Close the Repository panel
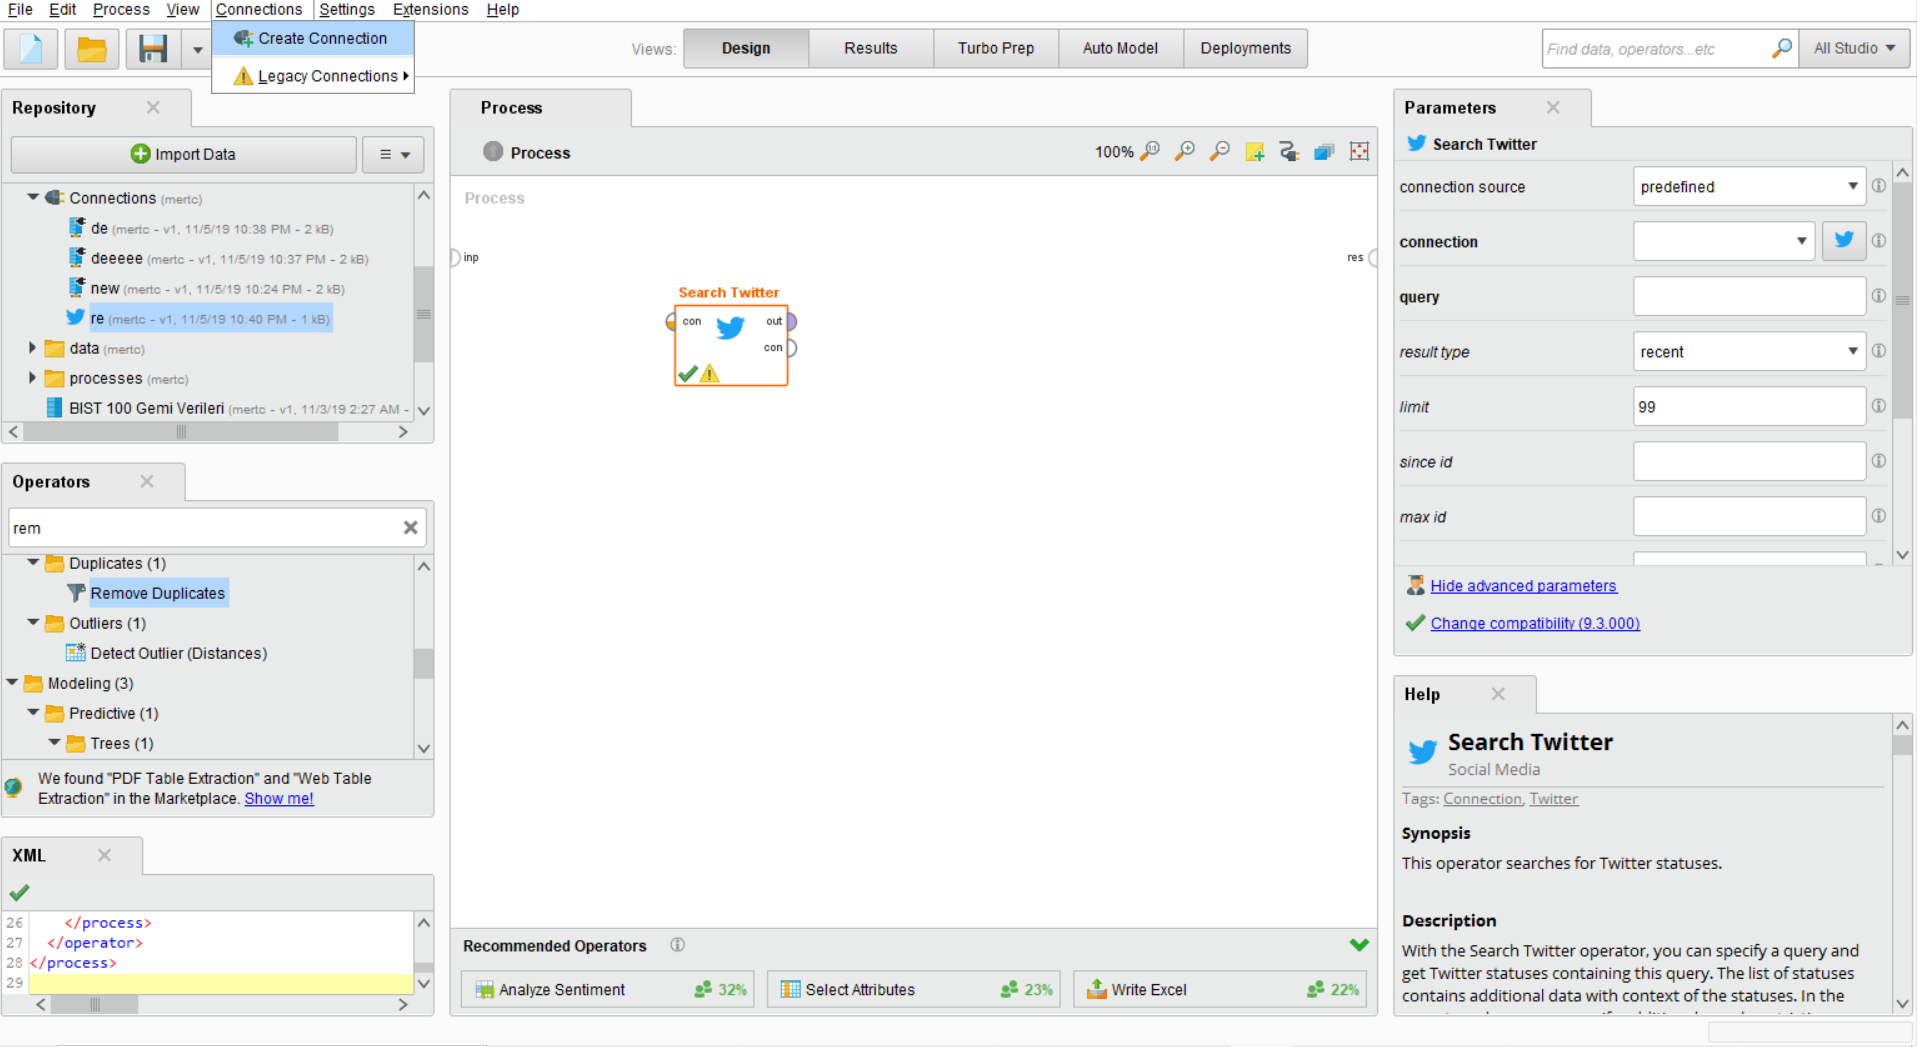This screenshot has width=1917, height=1047. 153,107
